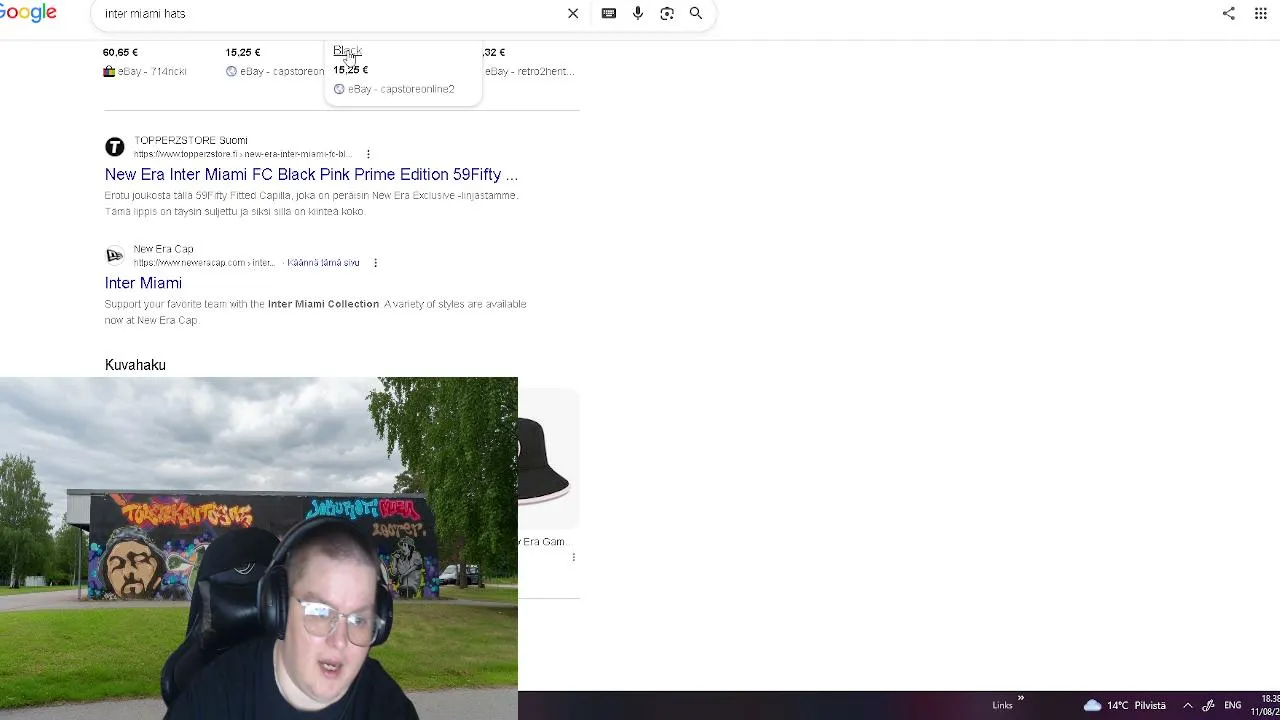Screen dimensions: 1280x720
Task: Click the TOPPERZSTORE Suomi site name
Action: click(191, 140)
